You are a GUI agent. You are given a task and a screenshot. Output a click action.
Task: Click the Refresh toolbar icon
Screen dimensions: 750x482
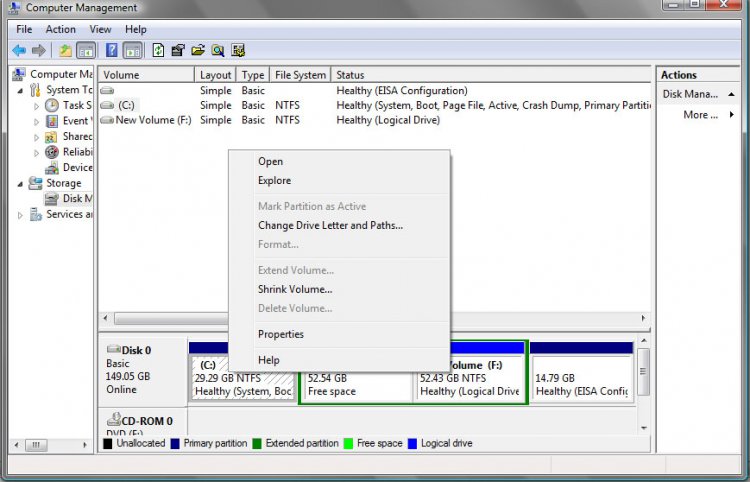click(x=158, y=50)
